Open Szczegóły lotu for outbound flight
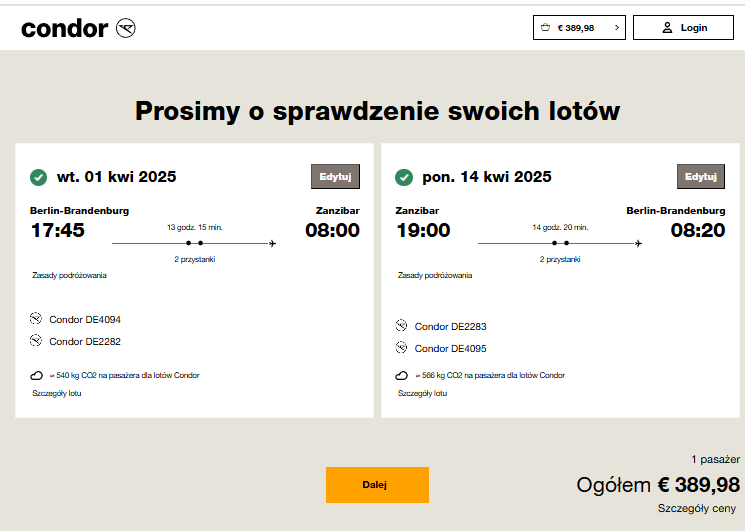The image size is (745, 531). pyautogui.click(x=57, y=393)
